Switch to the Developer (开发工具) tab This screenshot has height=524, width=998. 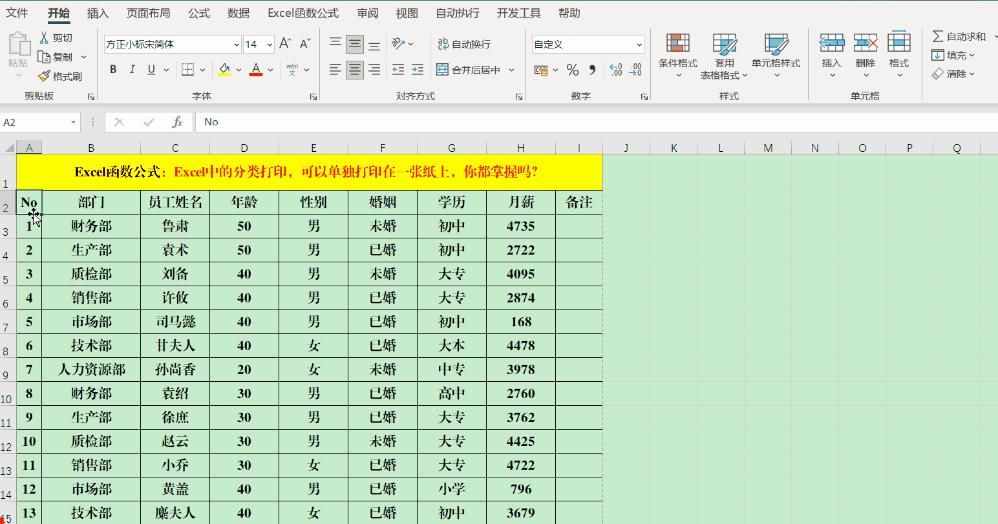tap(519, 13)
